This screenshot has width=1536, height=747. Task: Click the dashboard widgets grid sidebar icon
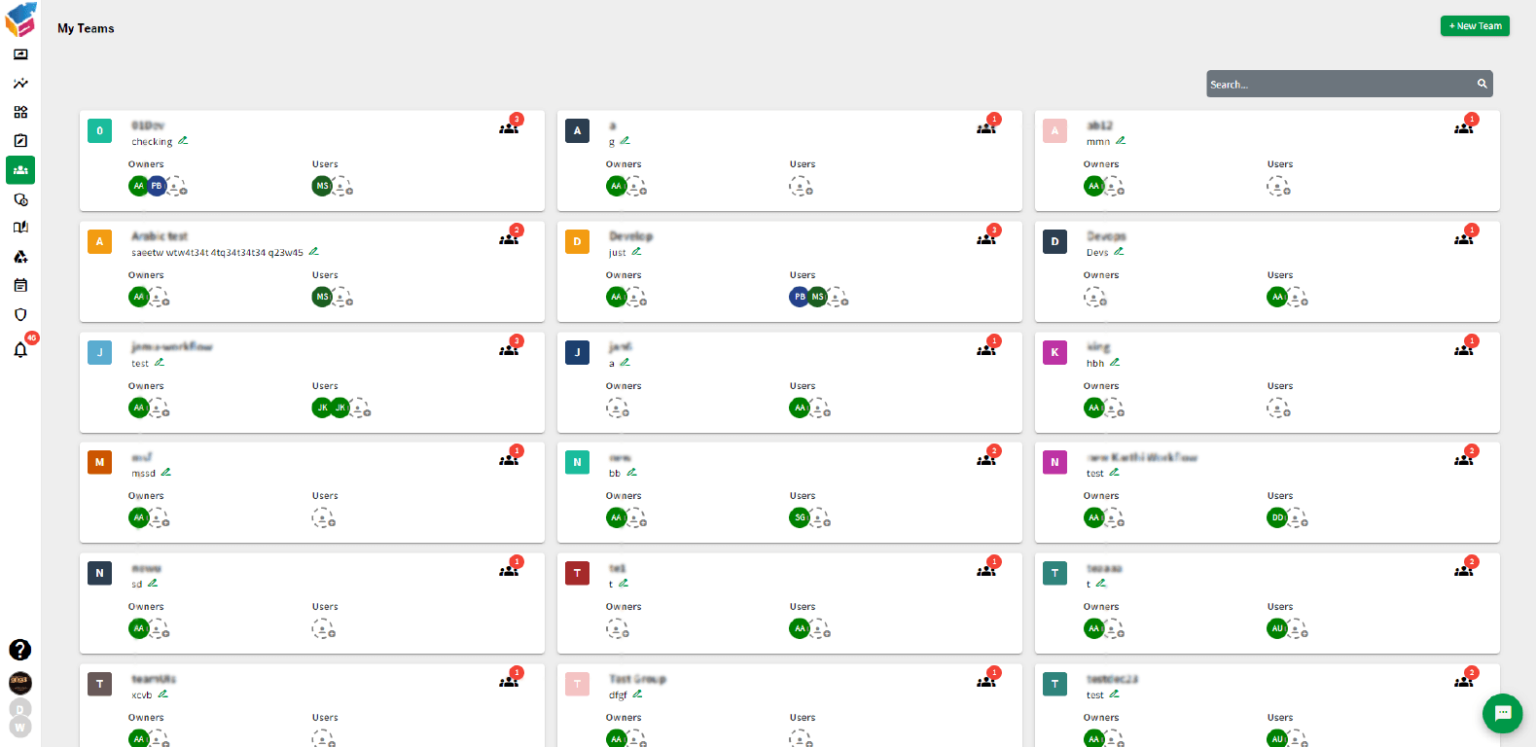click(x=20, y=112)
